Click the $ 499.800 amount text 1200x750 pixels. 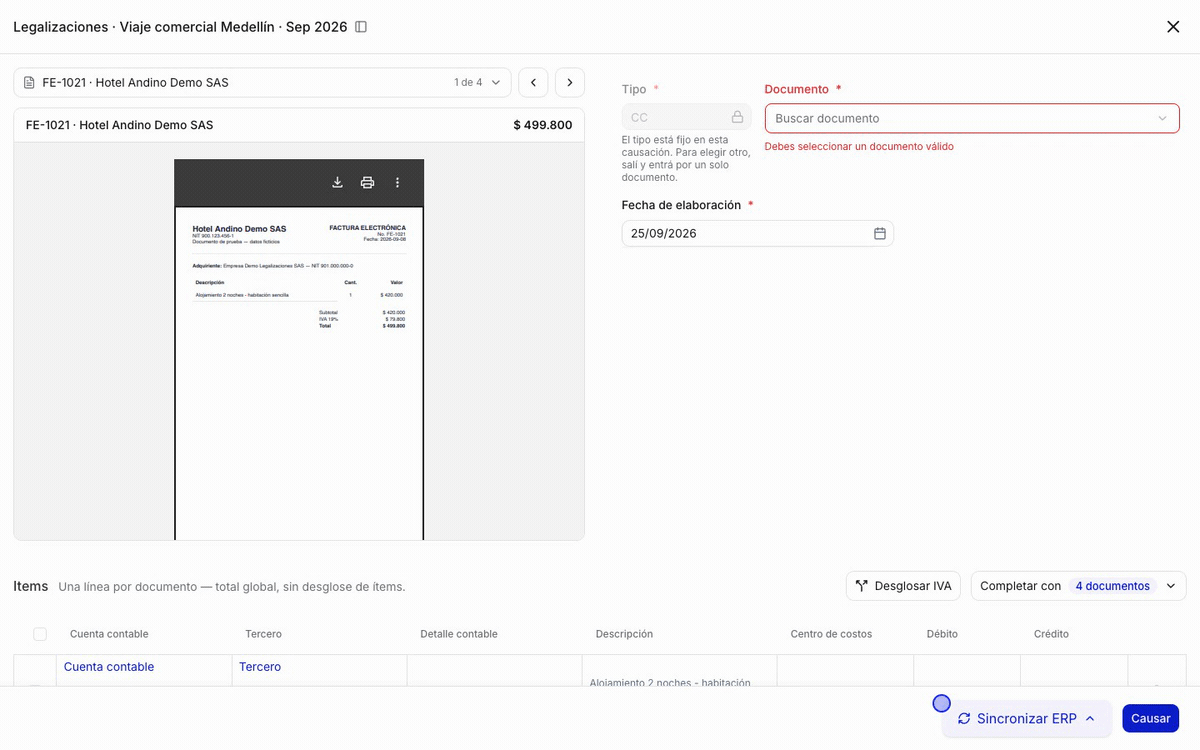(543, 125)
